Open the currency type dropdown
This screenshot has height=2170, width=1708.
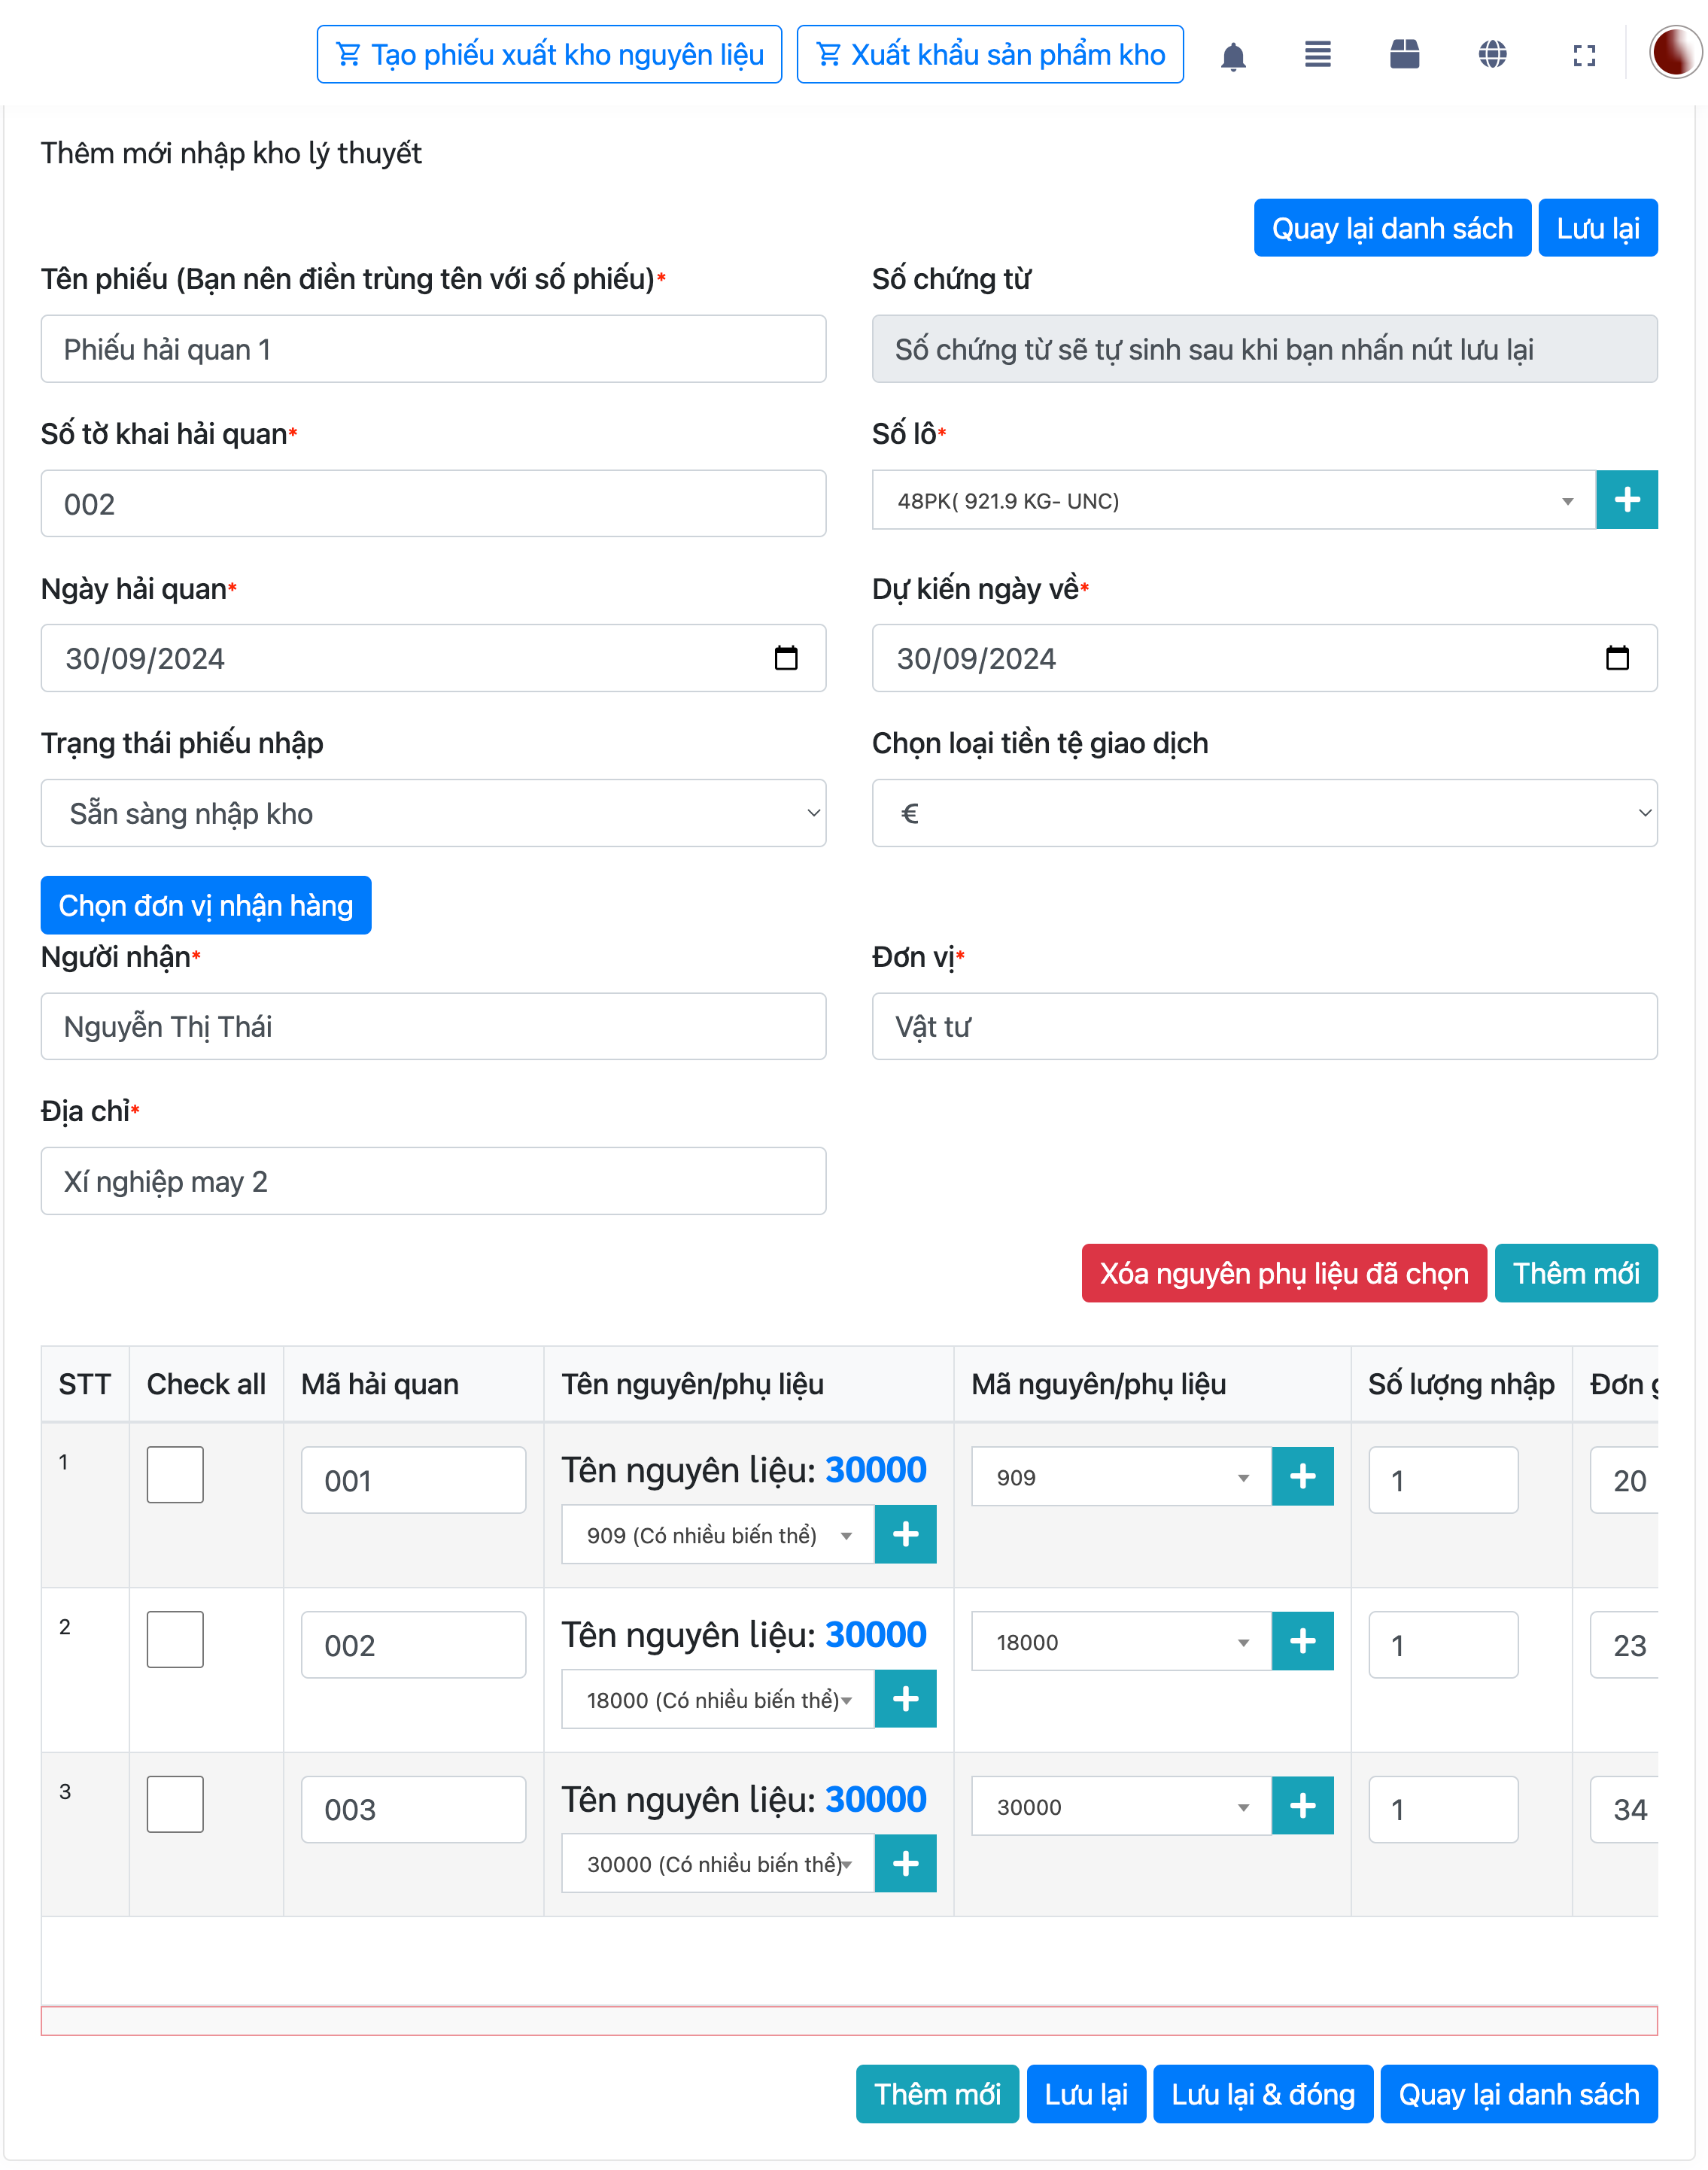[x=1264, y=813]
